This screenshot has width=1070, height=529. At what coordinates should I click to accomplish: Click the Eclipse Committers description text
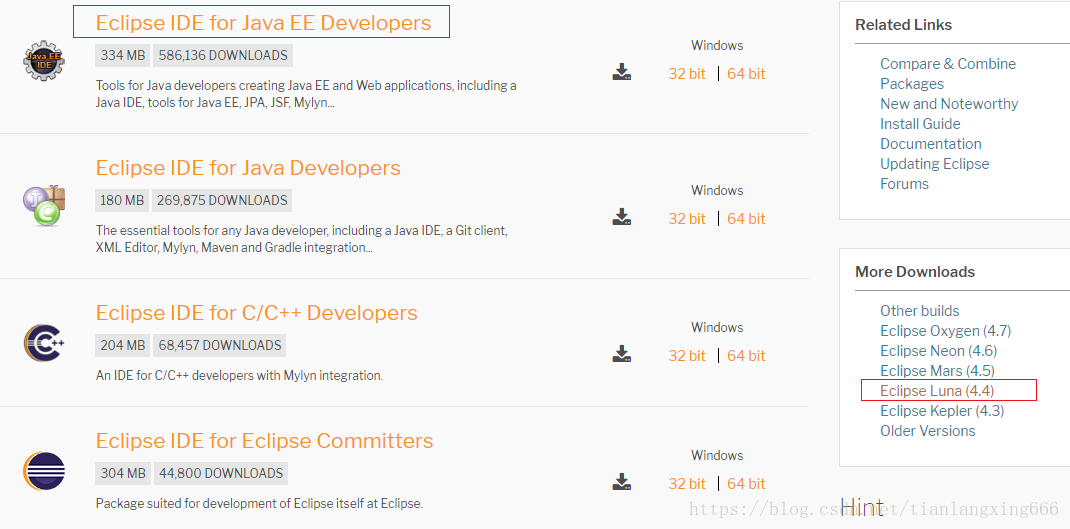(x=259, y=504)
